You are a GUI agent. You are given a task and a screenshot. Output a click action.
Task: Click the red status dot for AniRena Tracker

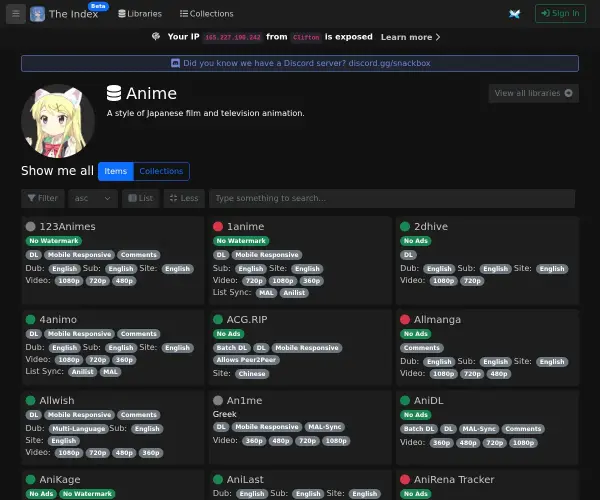[405, 479]
